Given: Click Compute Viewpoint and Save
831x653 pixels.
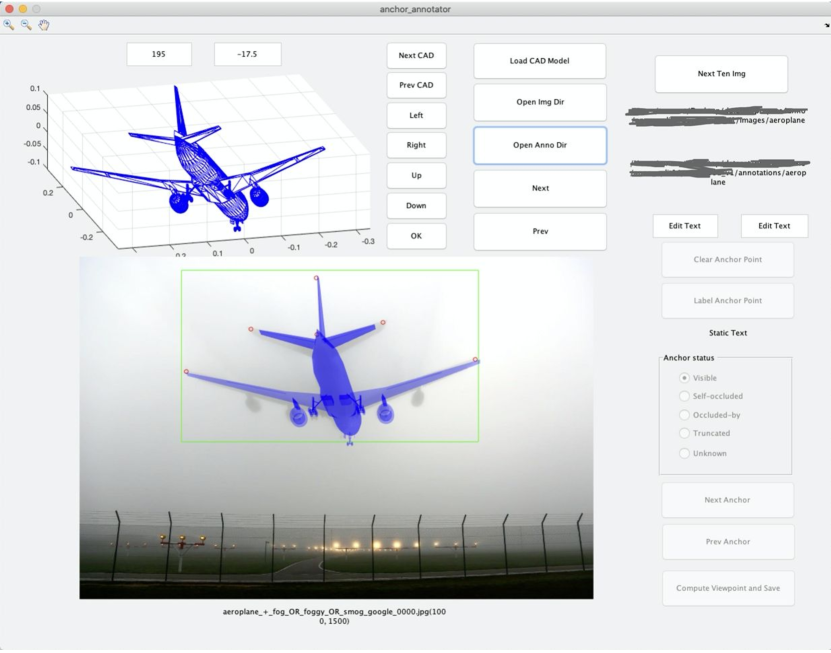Looking at the screenshot, I should pyautogui.click(x=728, y=588).
